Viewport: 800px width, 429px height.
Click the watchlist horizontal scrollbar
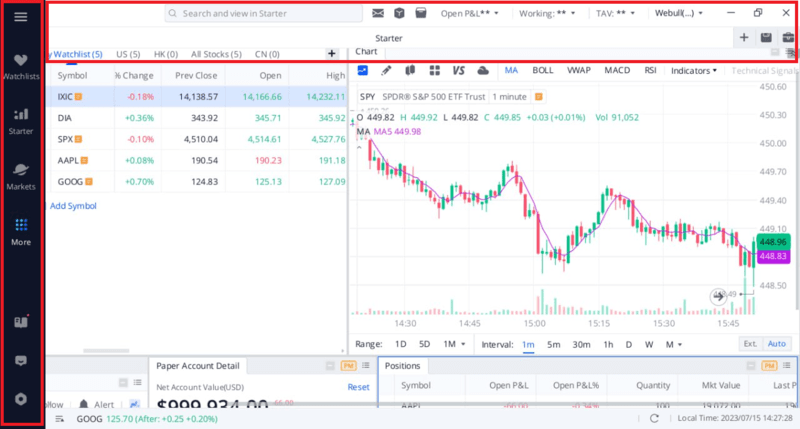tap(106, 350)
